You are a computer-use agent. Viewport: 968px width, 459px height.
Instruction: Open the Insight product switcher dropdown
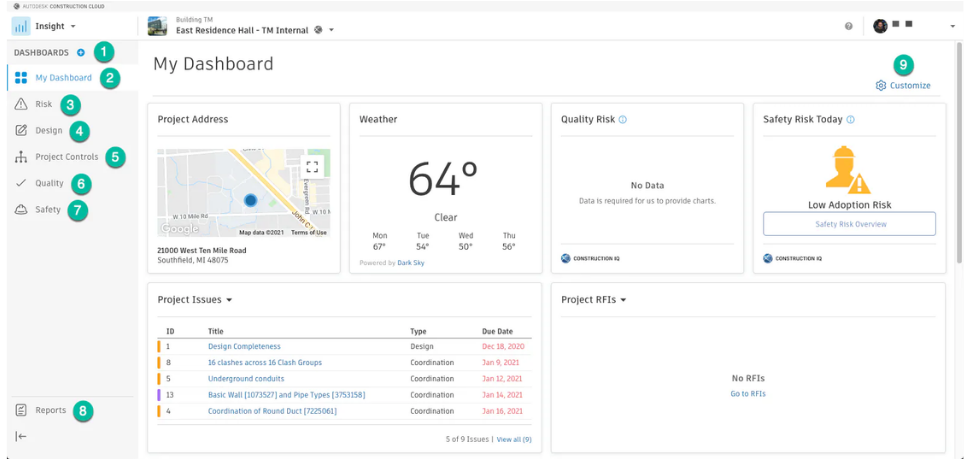pos(73,27)
